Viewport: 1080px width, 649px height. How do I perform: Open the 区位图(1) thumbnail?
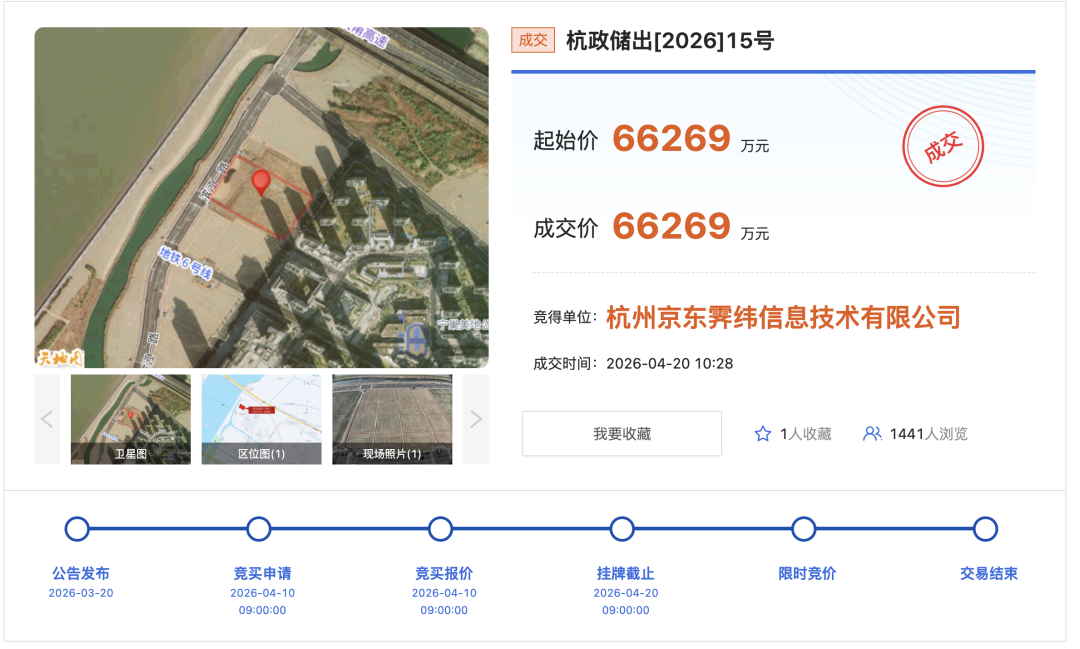(x=261, y=419)
